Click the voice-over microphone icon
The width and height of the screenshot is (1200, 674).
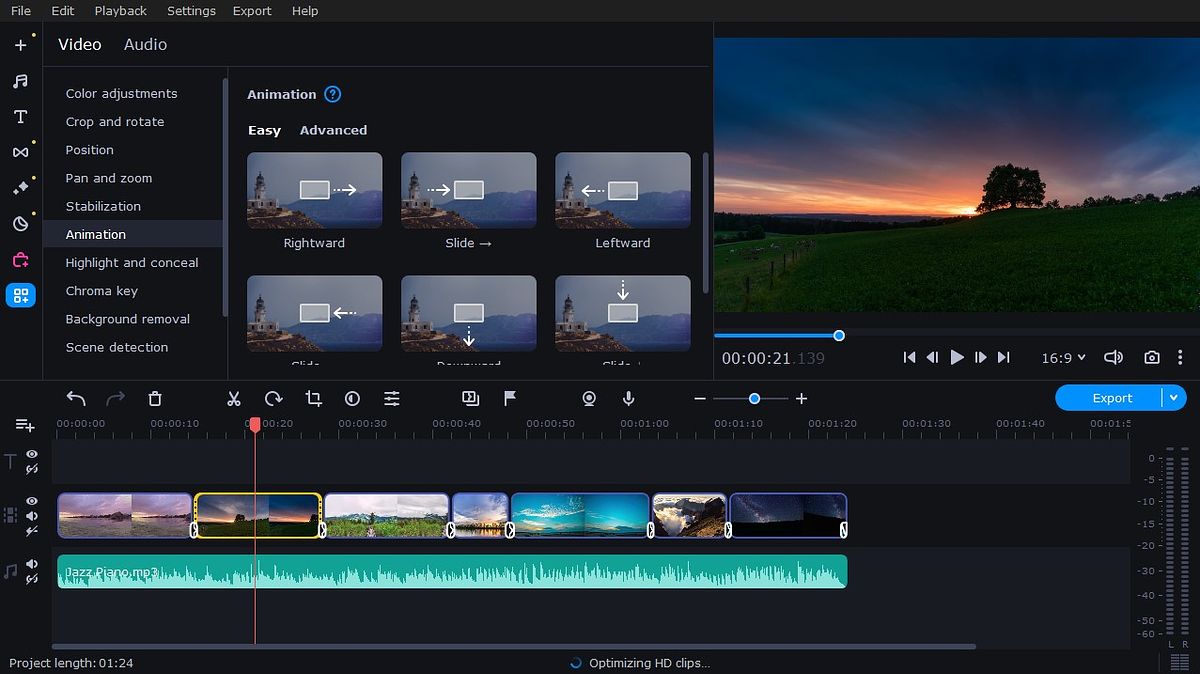pos(628,398)
